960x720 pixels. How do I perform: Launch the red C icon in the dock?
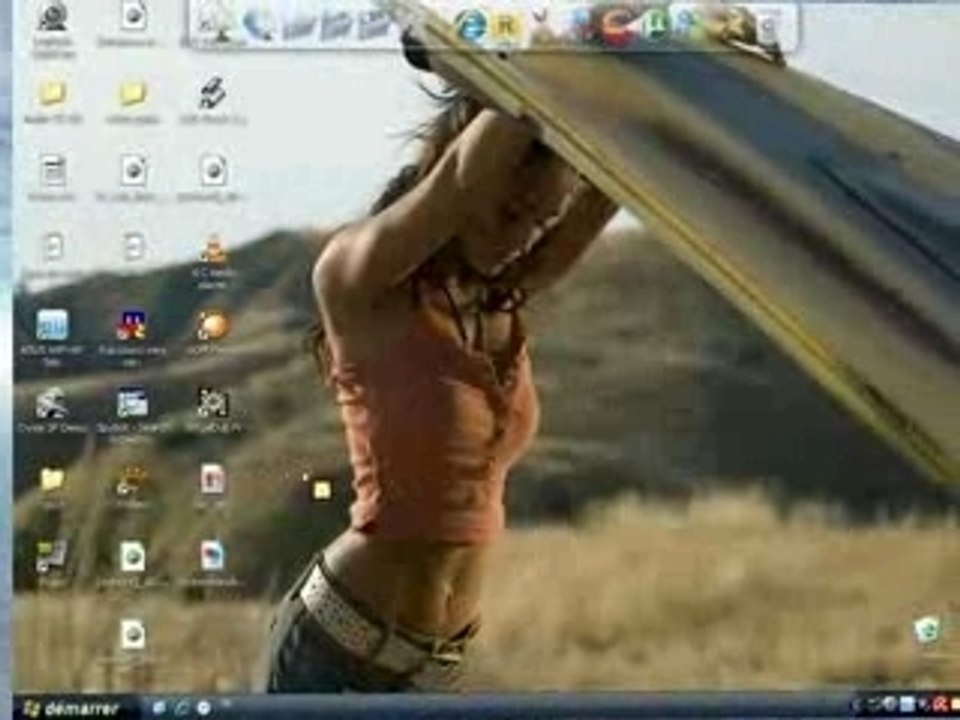616,26
